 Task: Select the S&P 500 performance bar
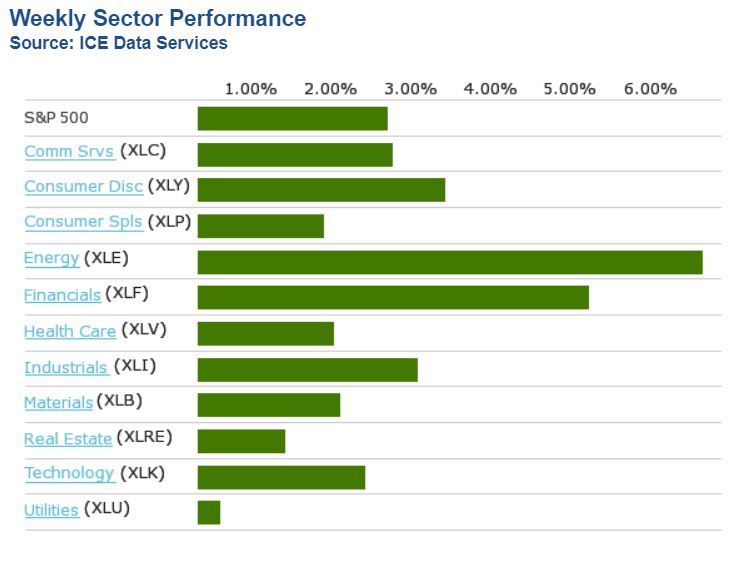coord(292,118)
